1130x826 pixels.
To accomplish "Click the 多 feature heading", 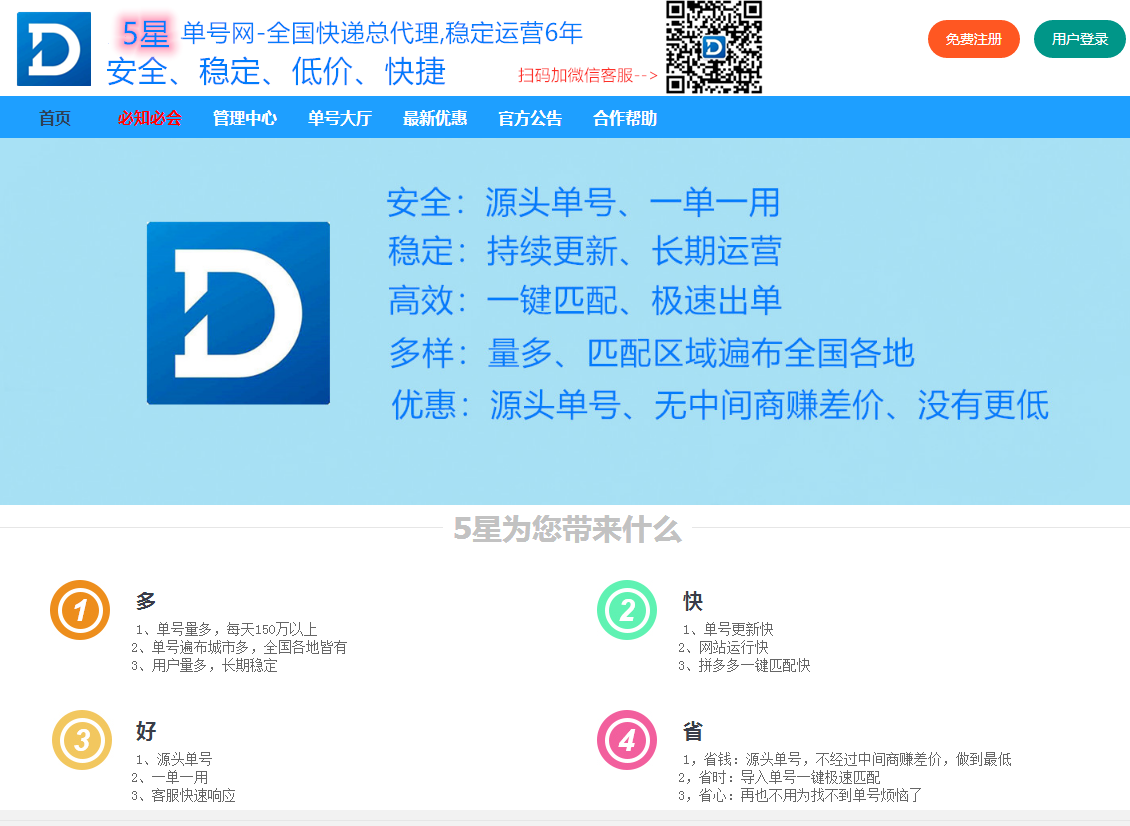I will pos(146,601).
